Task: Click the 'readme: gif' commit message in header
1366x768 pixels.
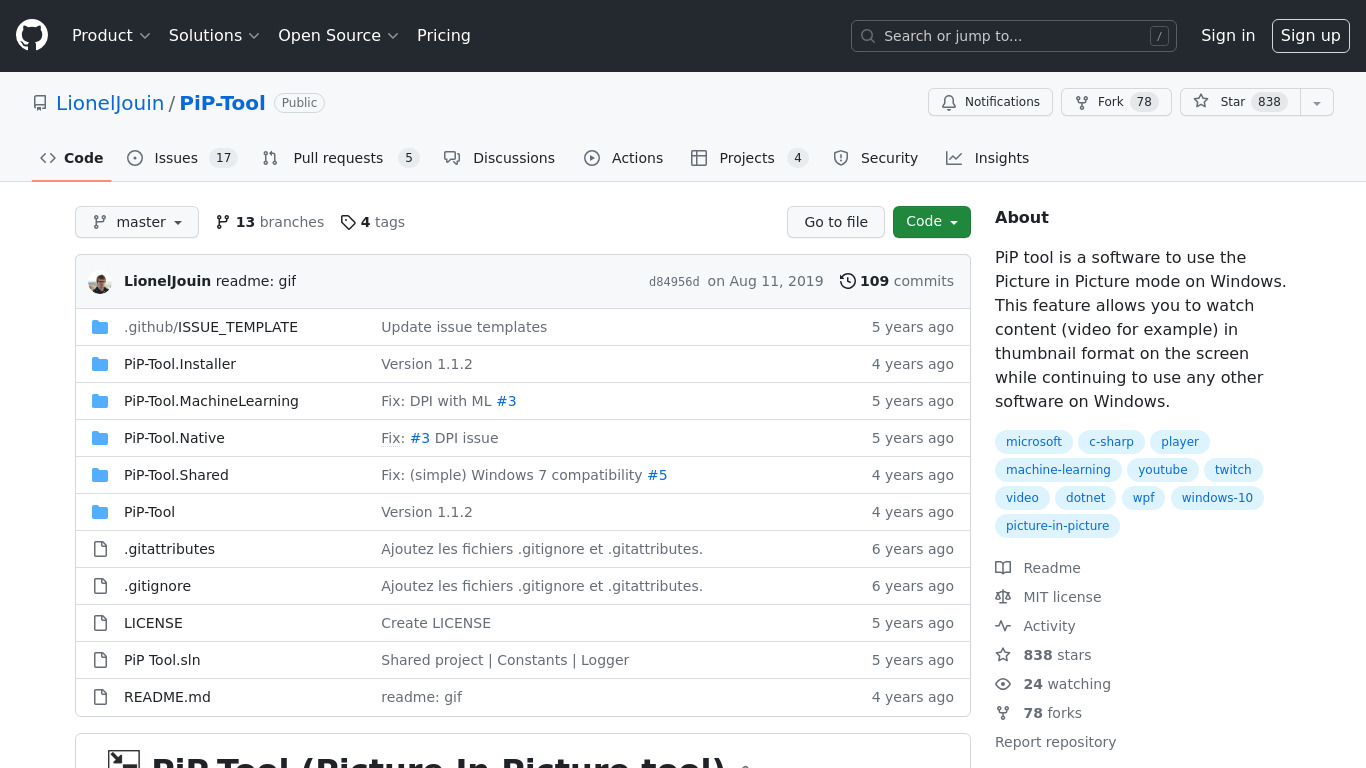Action: click(256, 281)
